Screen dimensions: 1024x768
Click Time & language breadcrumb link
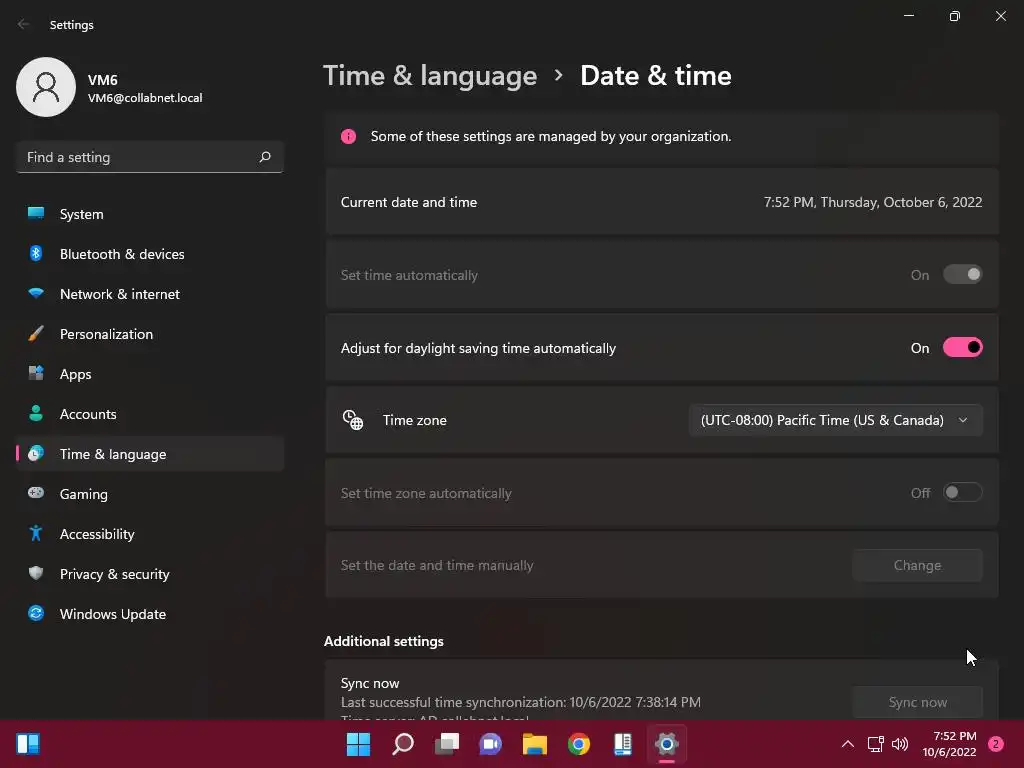(x=430, y=76)
